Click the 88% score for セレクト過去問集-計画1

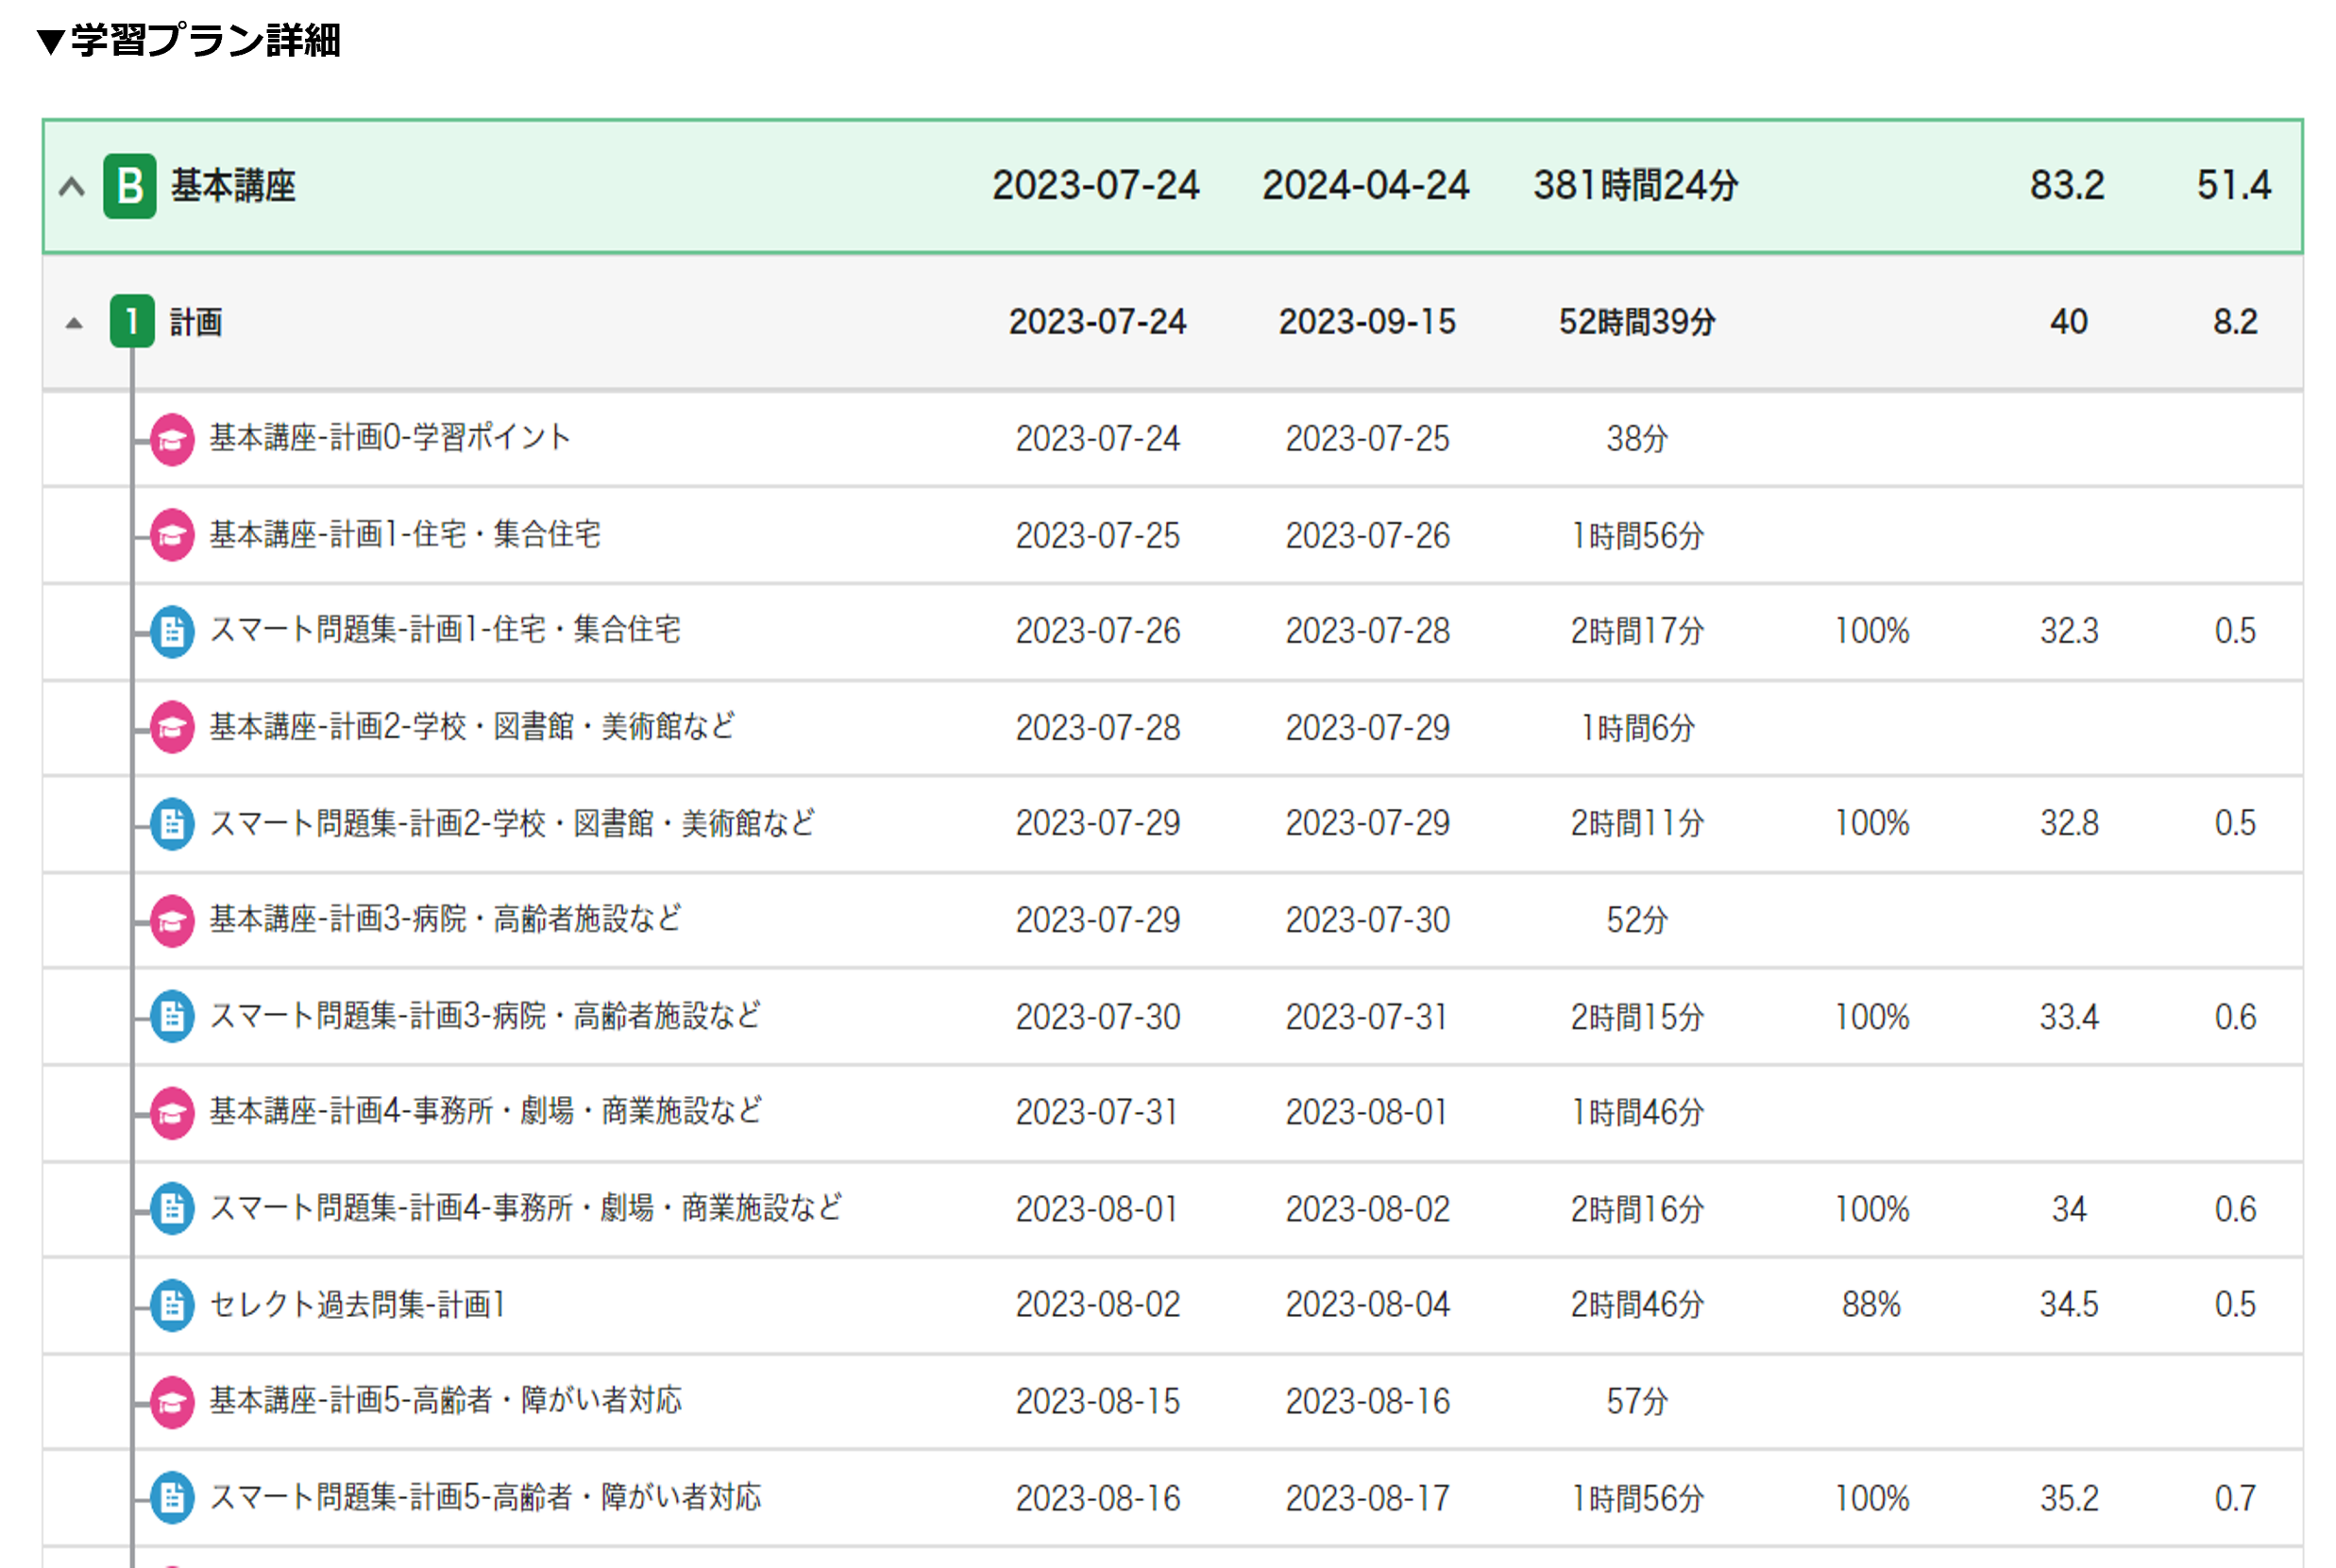[x=1871, y=1305]
